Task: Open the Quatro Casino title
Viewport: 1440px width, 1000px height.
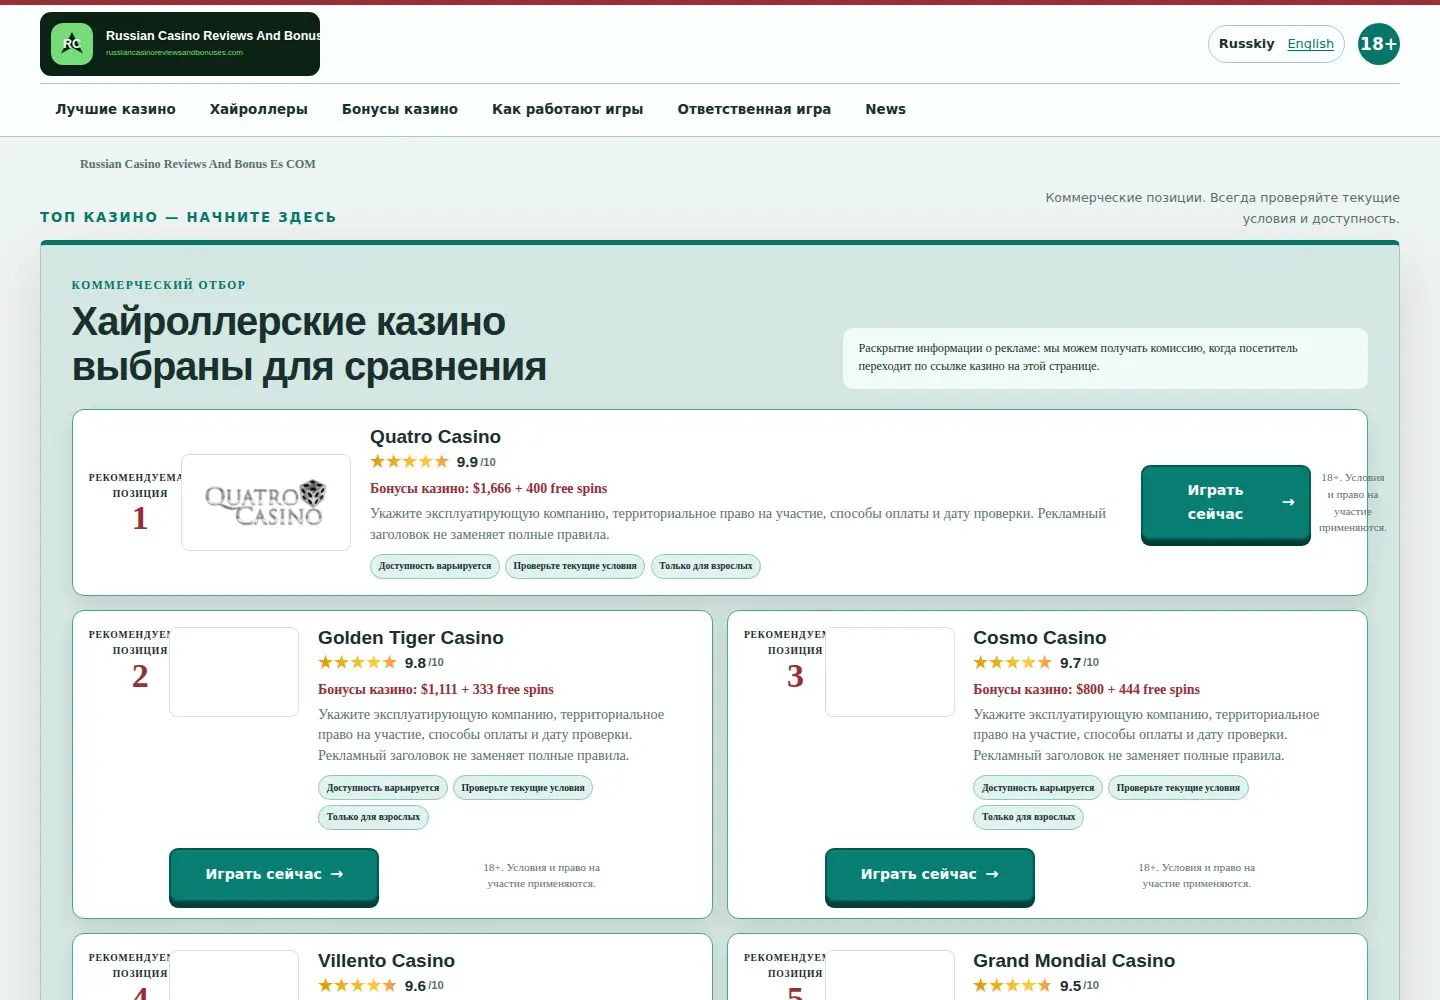Action: [x=436, y=437]
